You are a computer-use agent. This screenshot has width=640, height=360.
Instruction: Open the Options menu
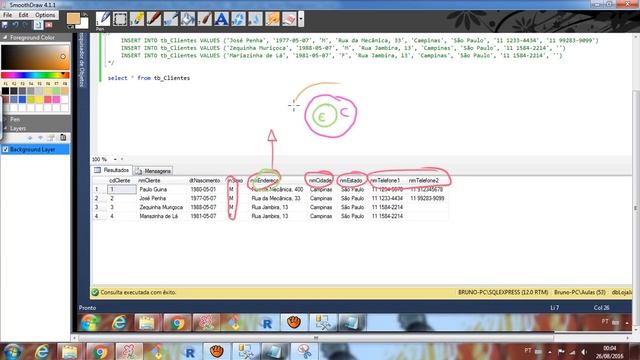[x=45, y=15]
